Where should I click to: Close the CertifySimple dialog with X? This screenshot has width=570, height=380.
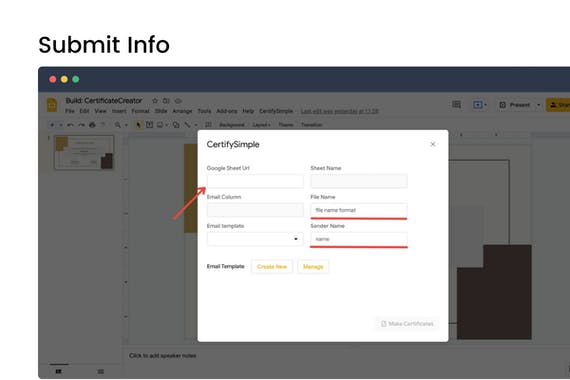coord(433,144)
